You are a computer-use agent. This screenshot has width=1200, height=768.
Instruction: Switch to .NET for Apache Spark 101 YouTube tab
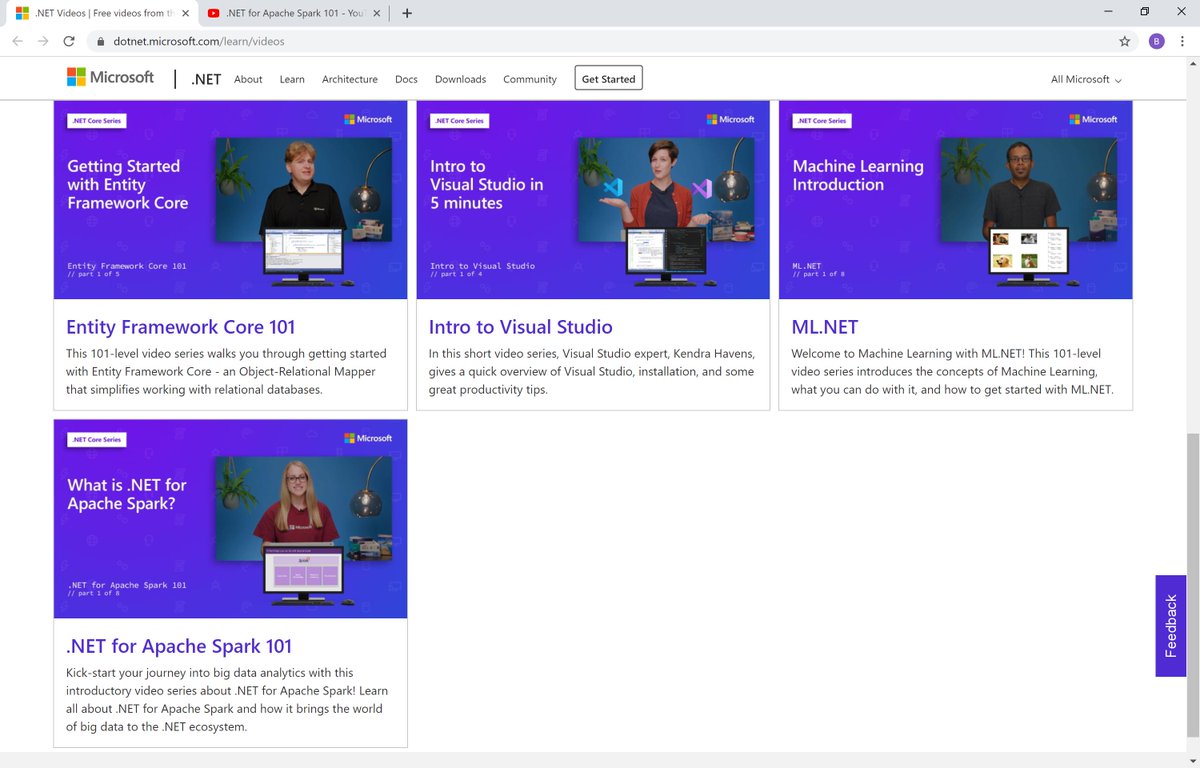click(295, 13)
